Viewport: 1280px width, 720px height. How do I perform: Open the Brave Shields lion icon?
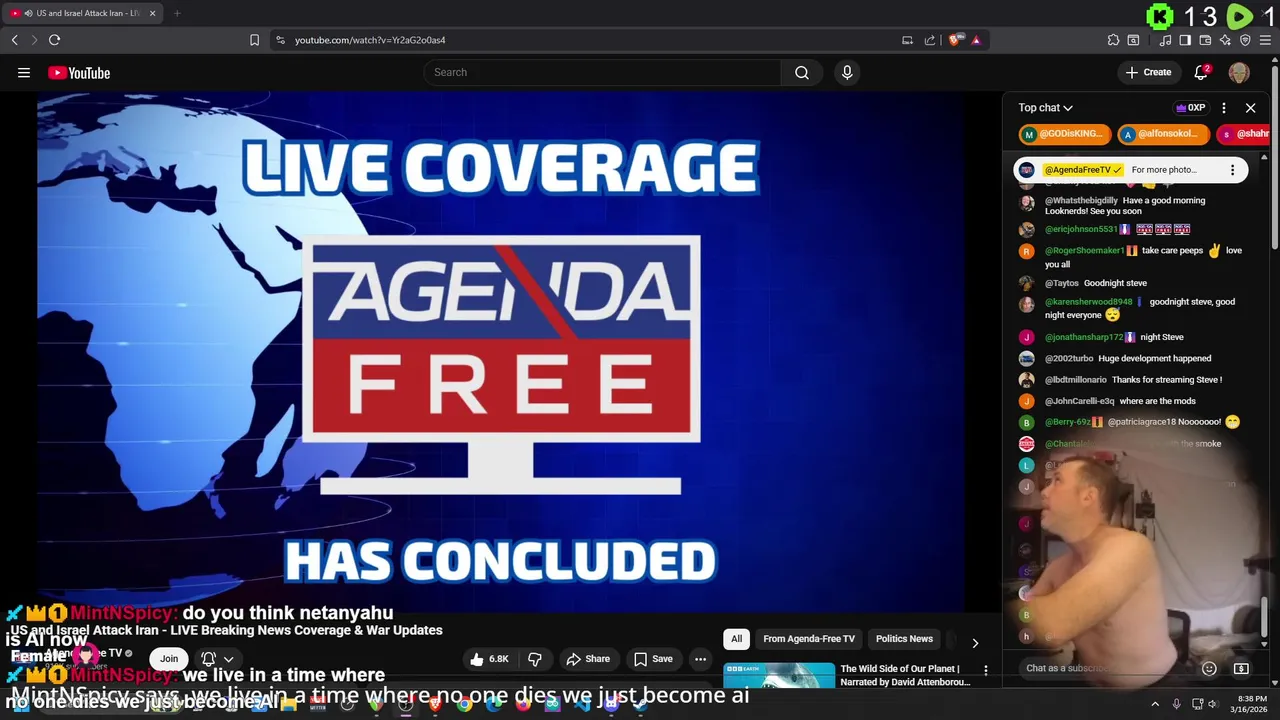tap(955, 40)
